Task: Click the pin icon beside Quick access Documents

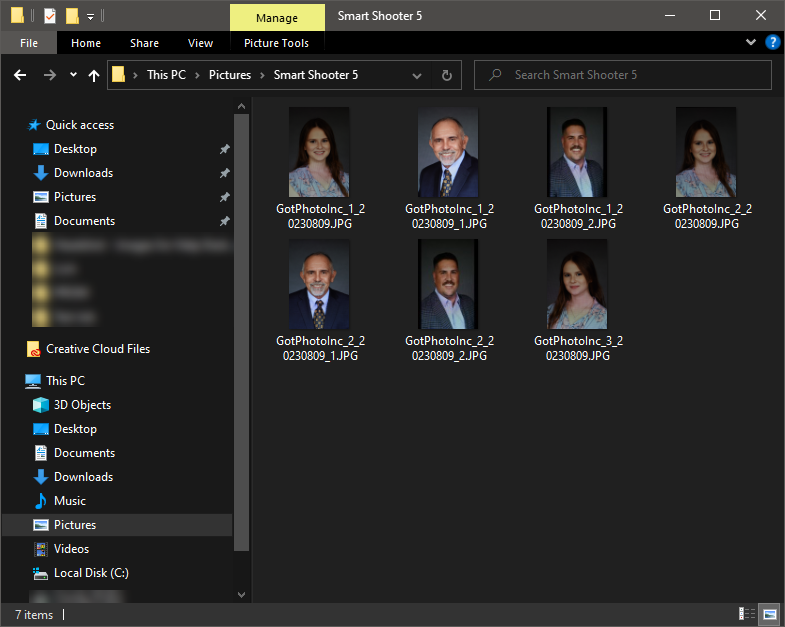Action: [x=224, y=221]
